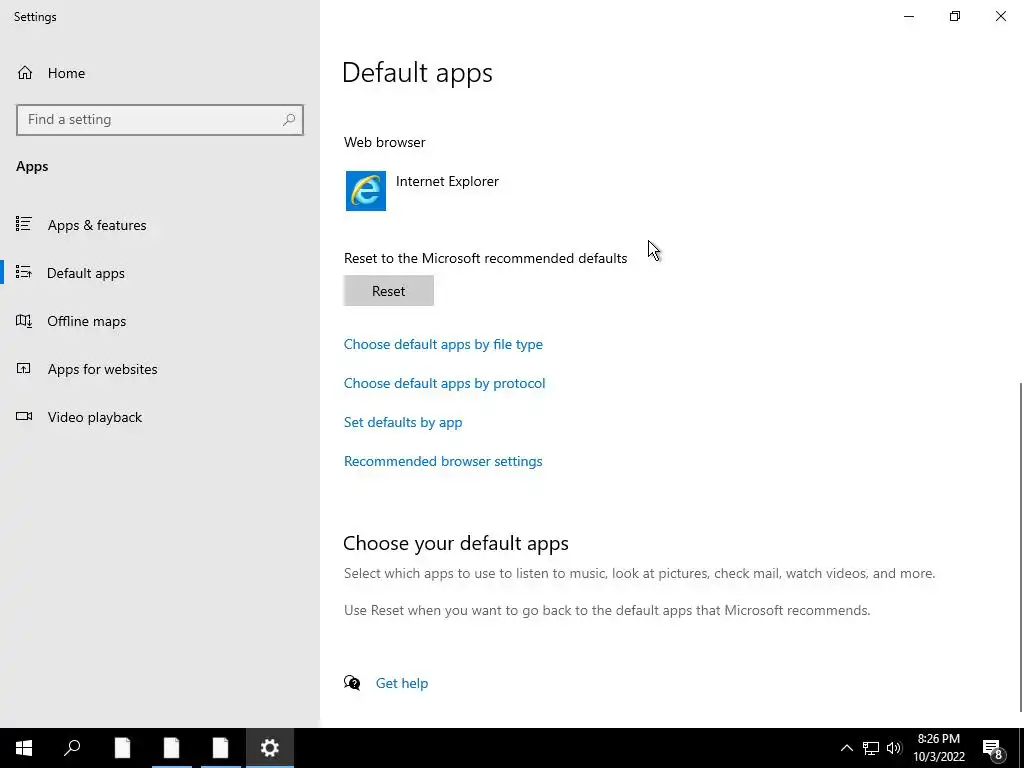This screenshot has height=768, width=1024.
Task: Click the Offline maps map icon
Action: (x=24, y=321)
